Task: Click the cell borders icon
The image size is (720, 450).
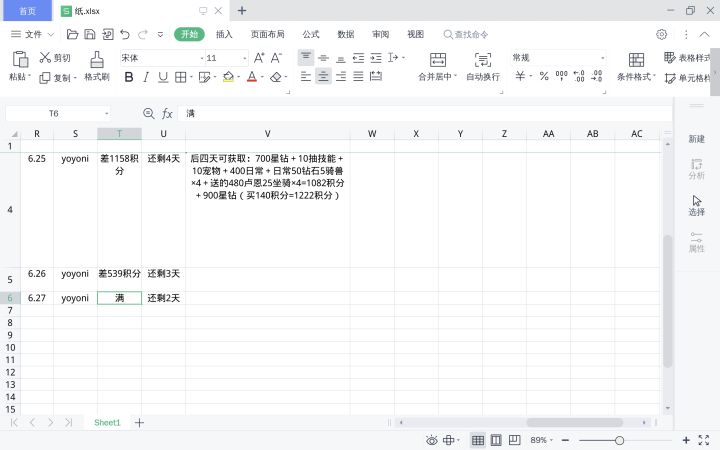Action: pos(180,77)
